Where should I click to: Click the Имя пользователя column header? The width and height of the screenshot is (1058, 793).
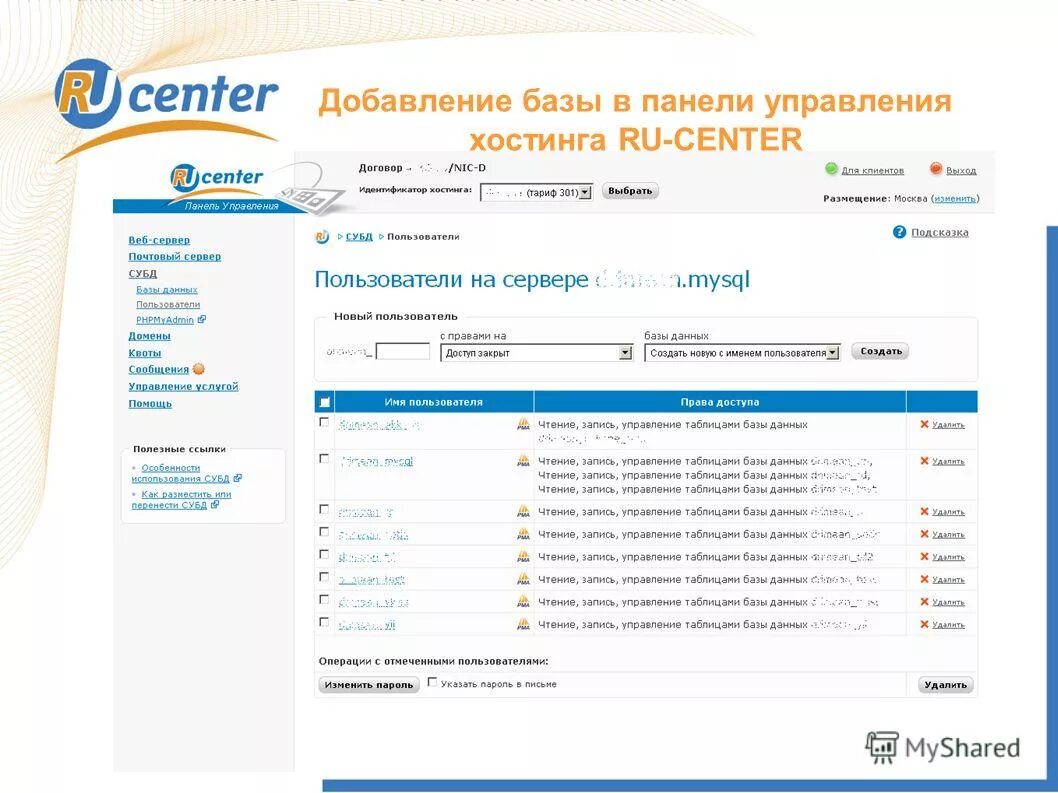click(434, 402)
